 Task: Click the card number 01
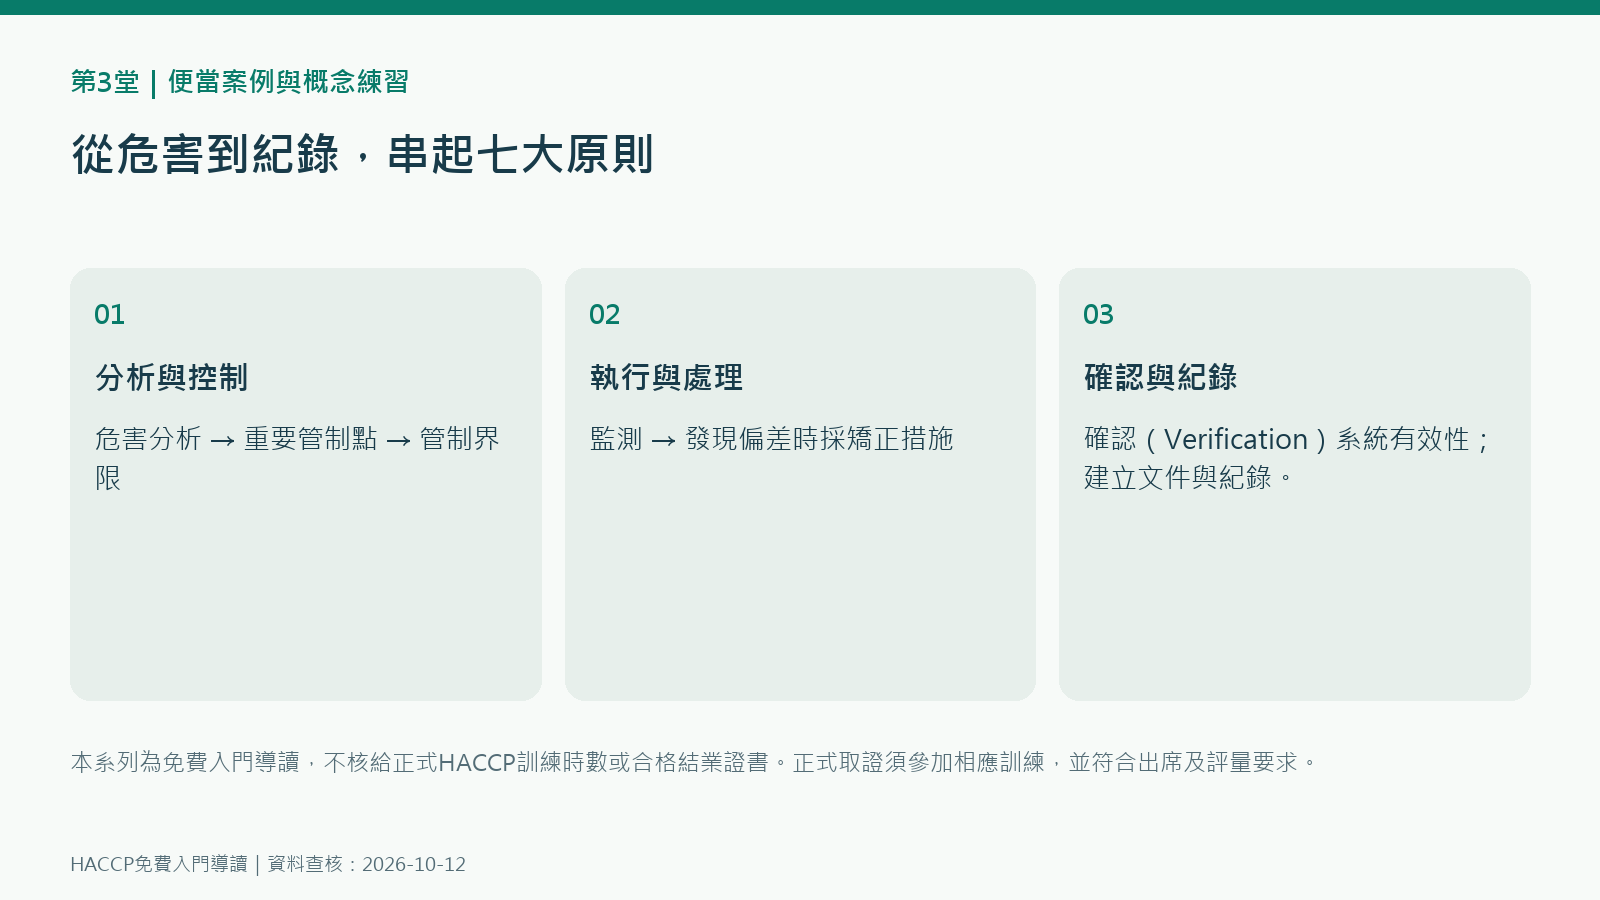pyautogui.click(x=109, y=315)
